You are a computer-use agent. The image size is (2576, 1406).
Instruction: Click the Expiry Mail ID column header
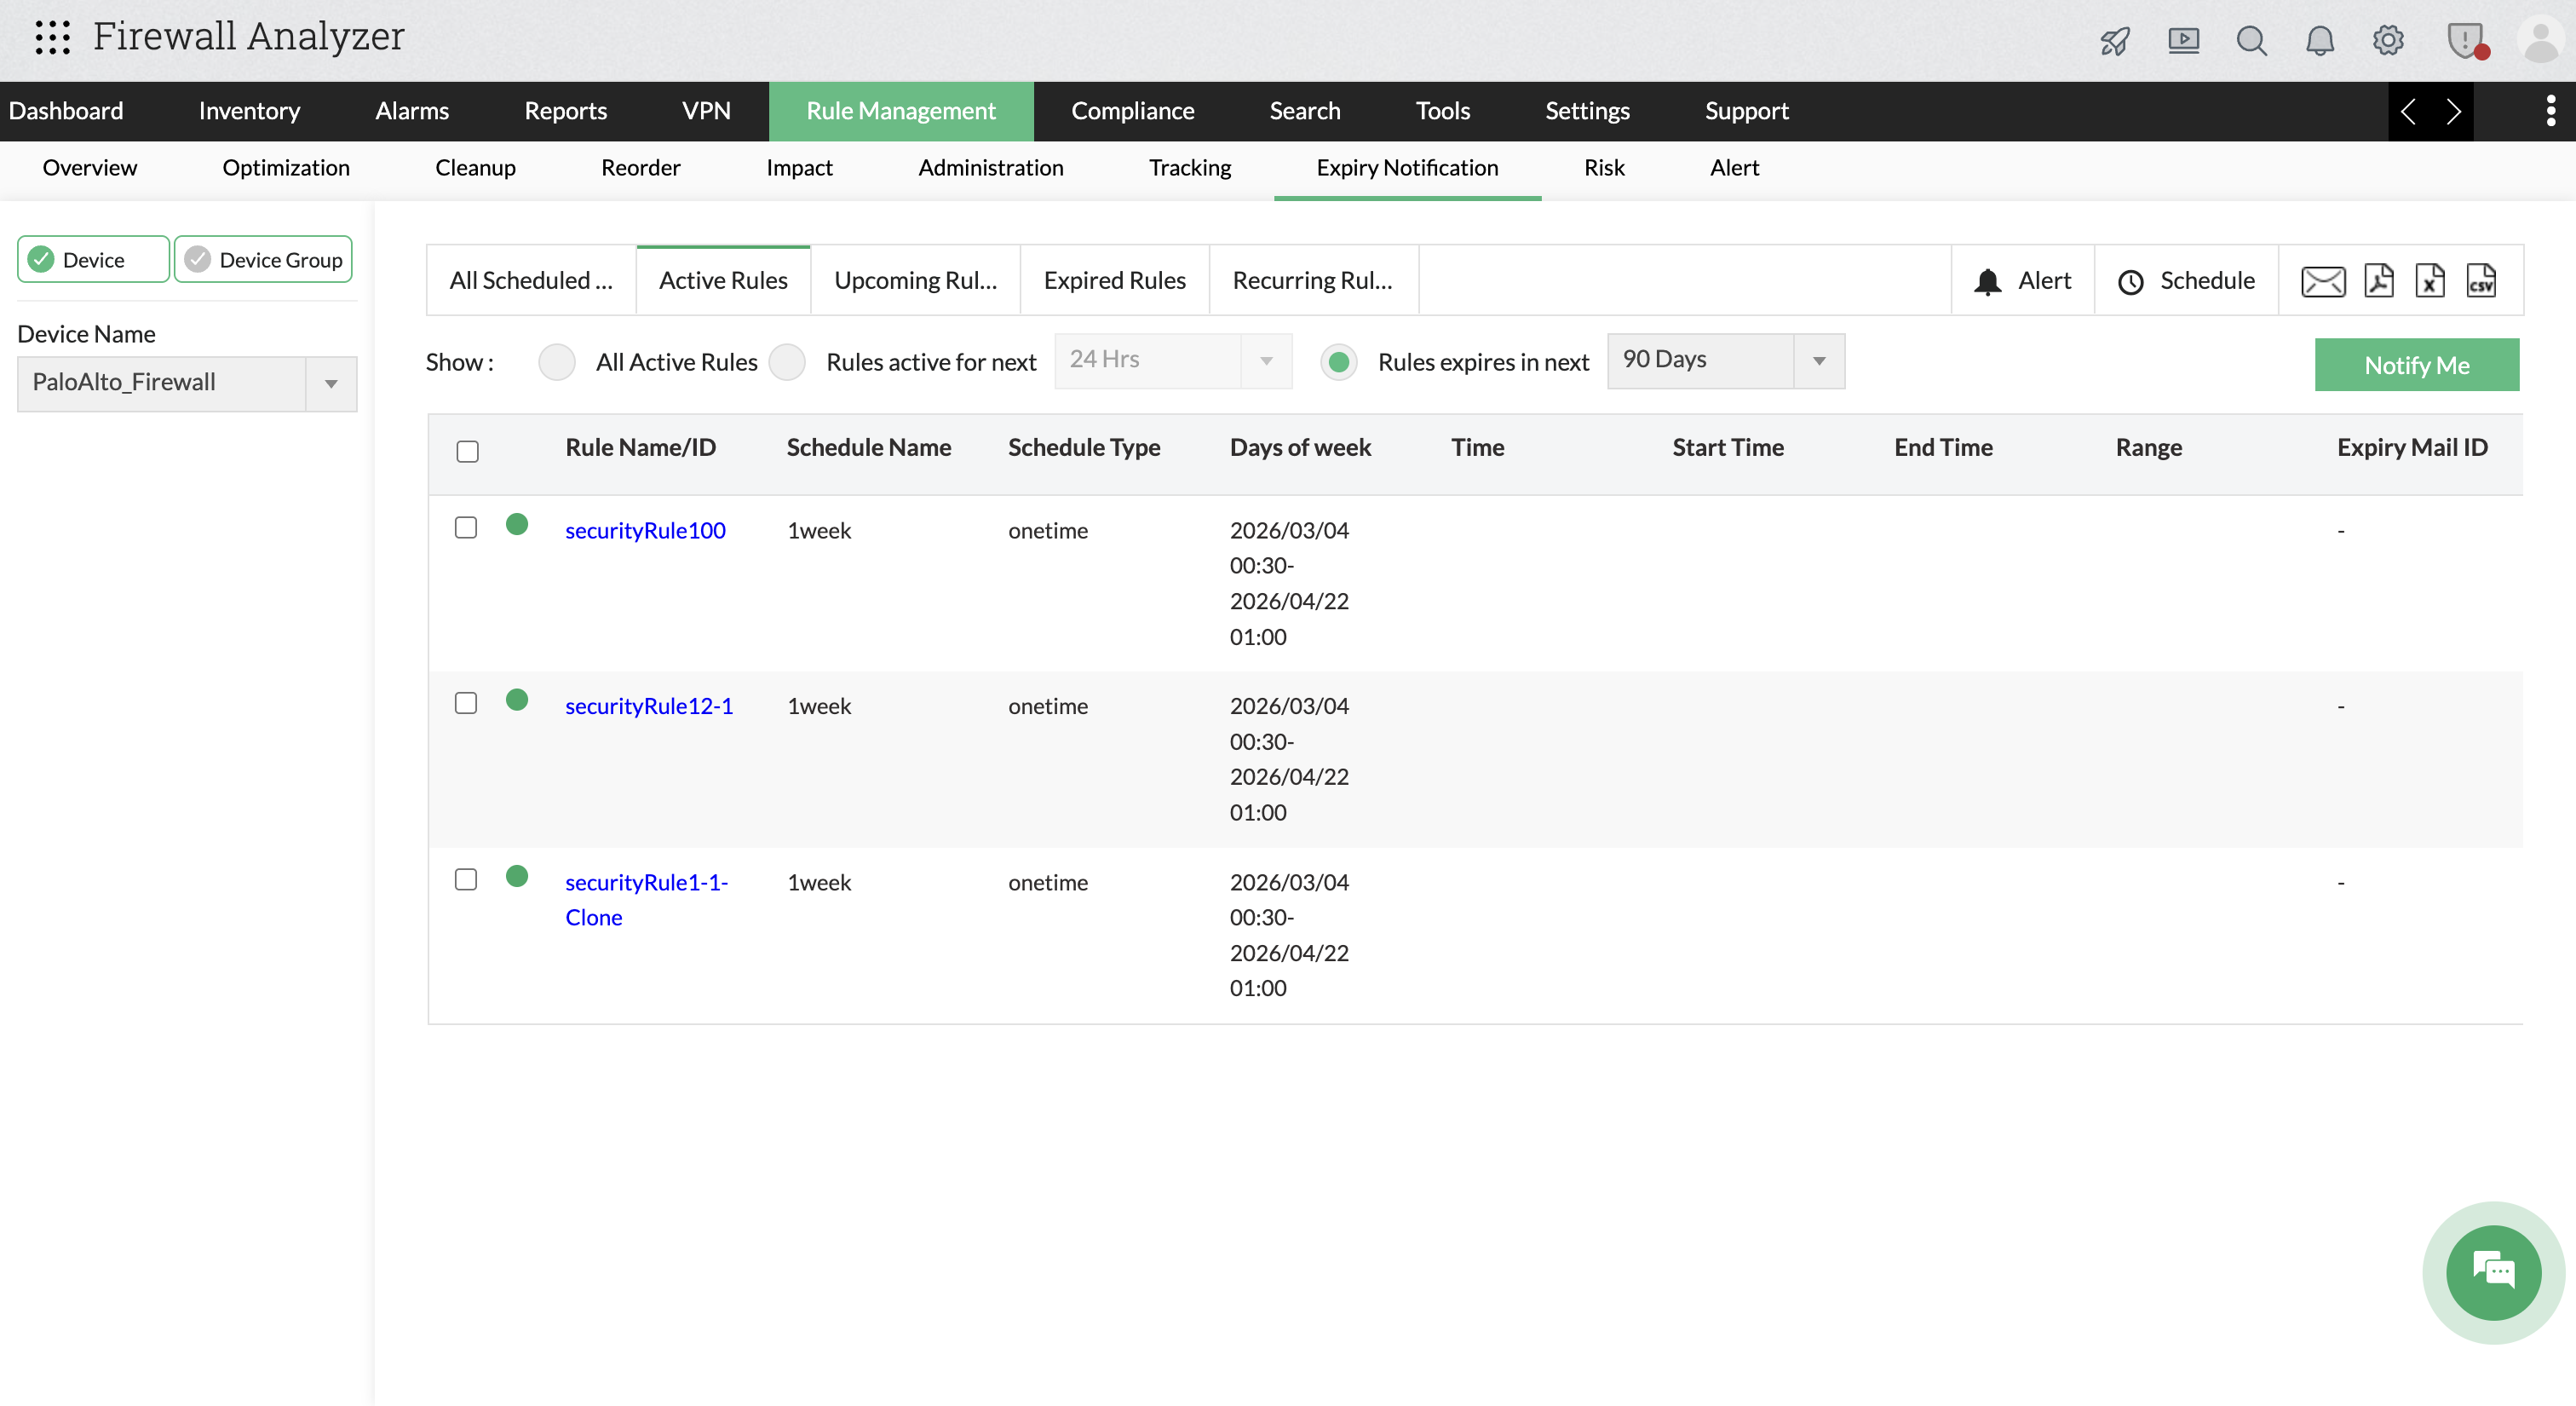2411,448
